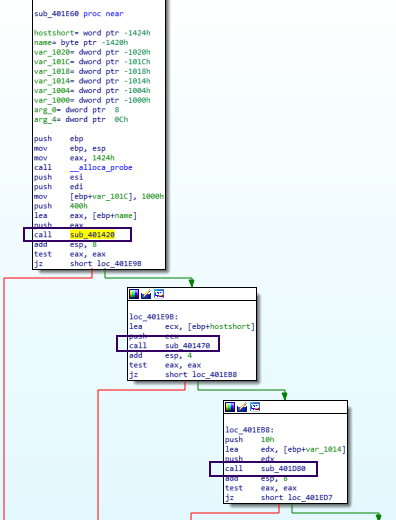Click the push ebp instruction

pos(59,139)
